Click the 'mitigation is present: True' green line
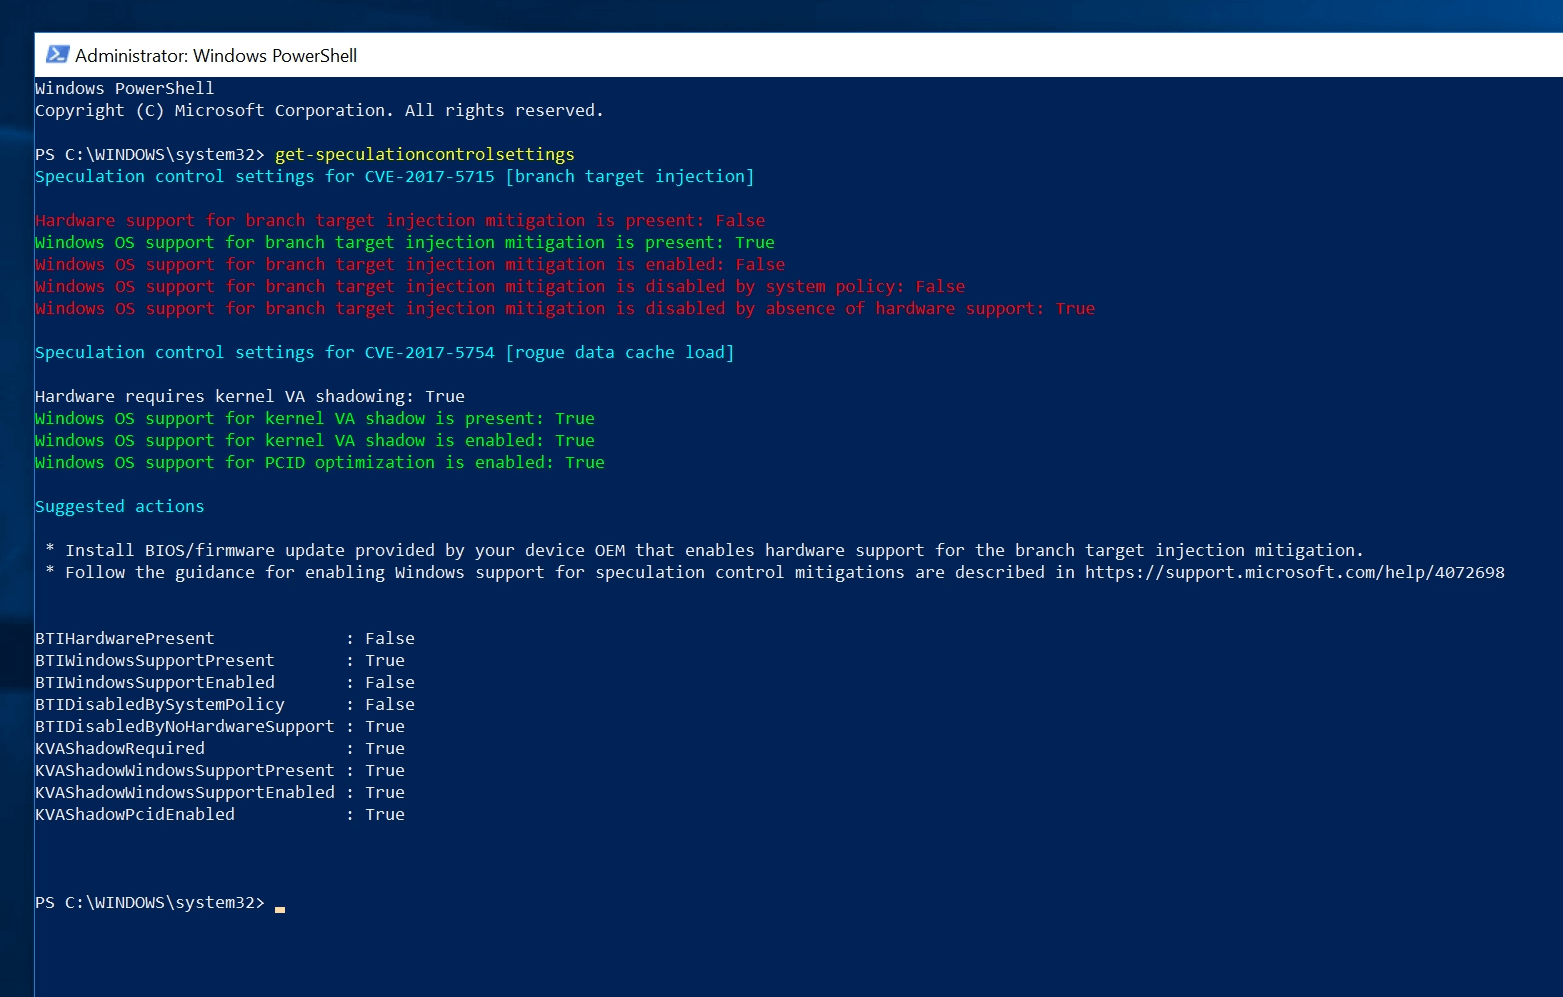 [x=405, y=243]
